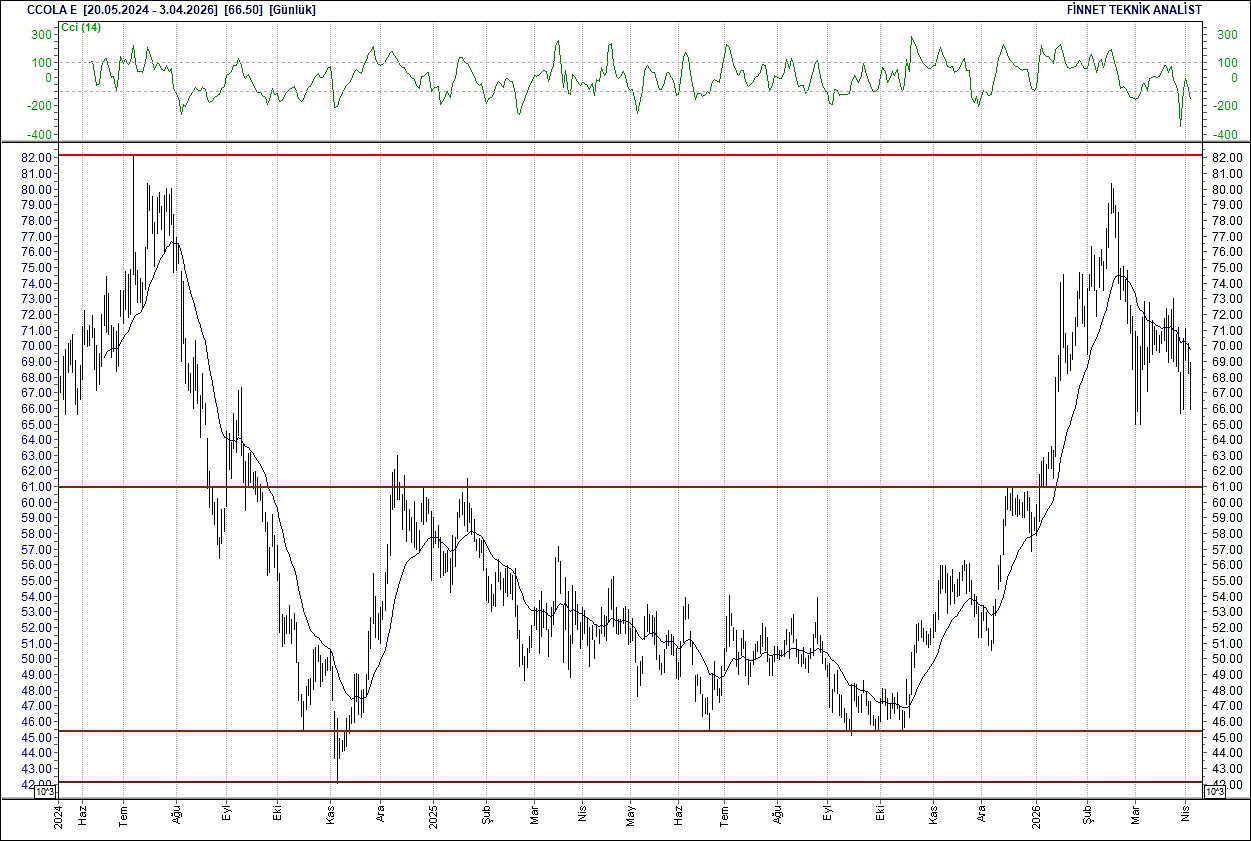Click the 82.00 left price axis label
Screen dimensions: 1251x841
click(x=37, y=157)
